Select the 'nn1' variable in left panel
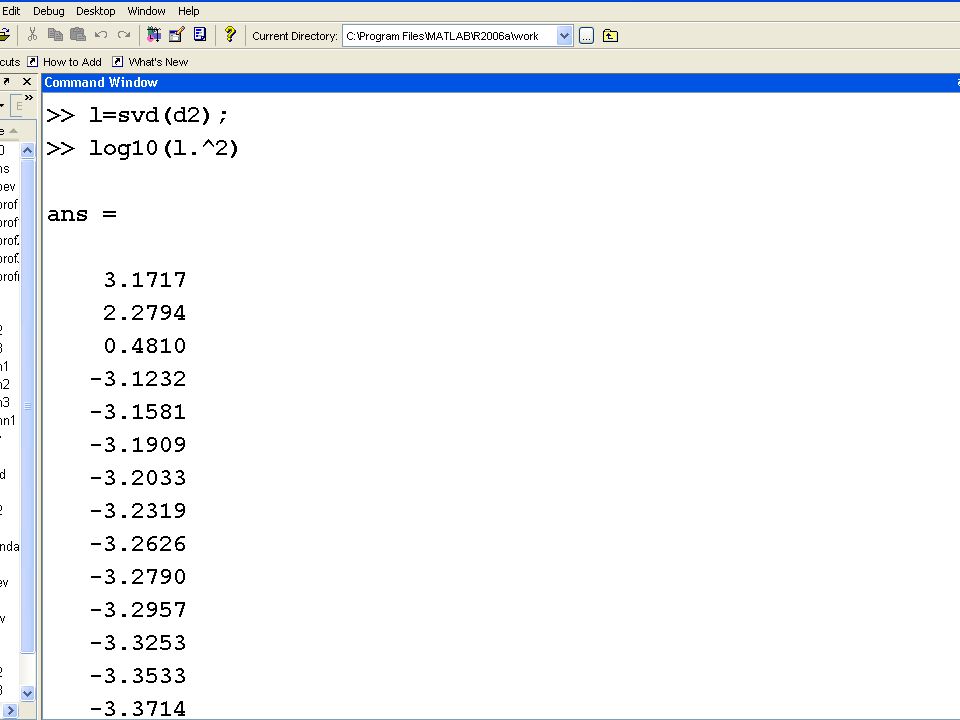The width and height of the screenshot is (960, 720). coord(8,421)
